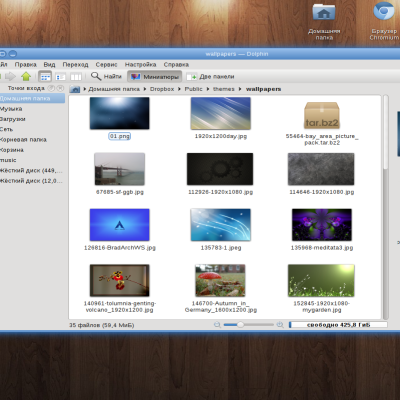400x400 pixels.
Task: Select the 114646-1920x1080.jpg gray thumbnail
Action: (x=321, y=169)
